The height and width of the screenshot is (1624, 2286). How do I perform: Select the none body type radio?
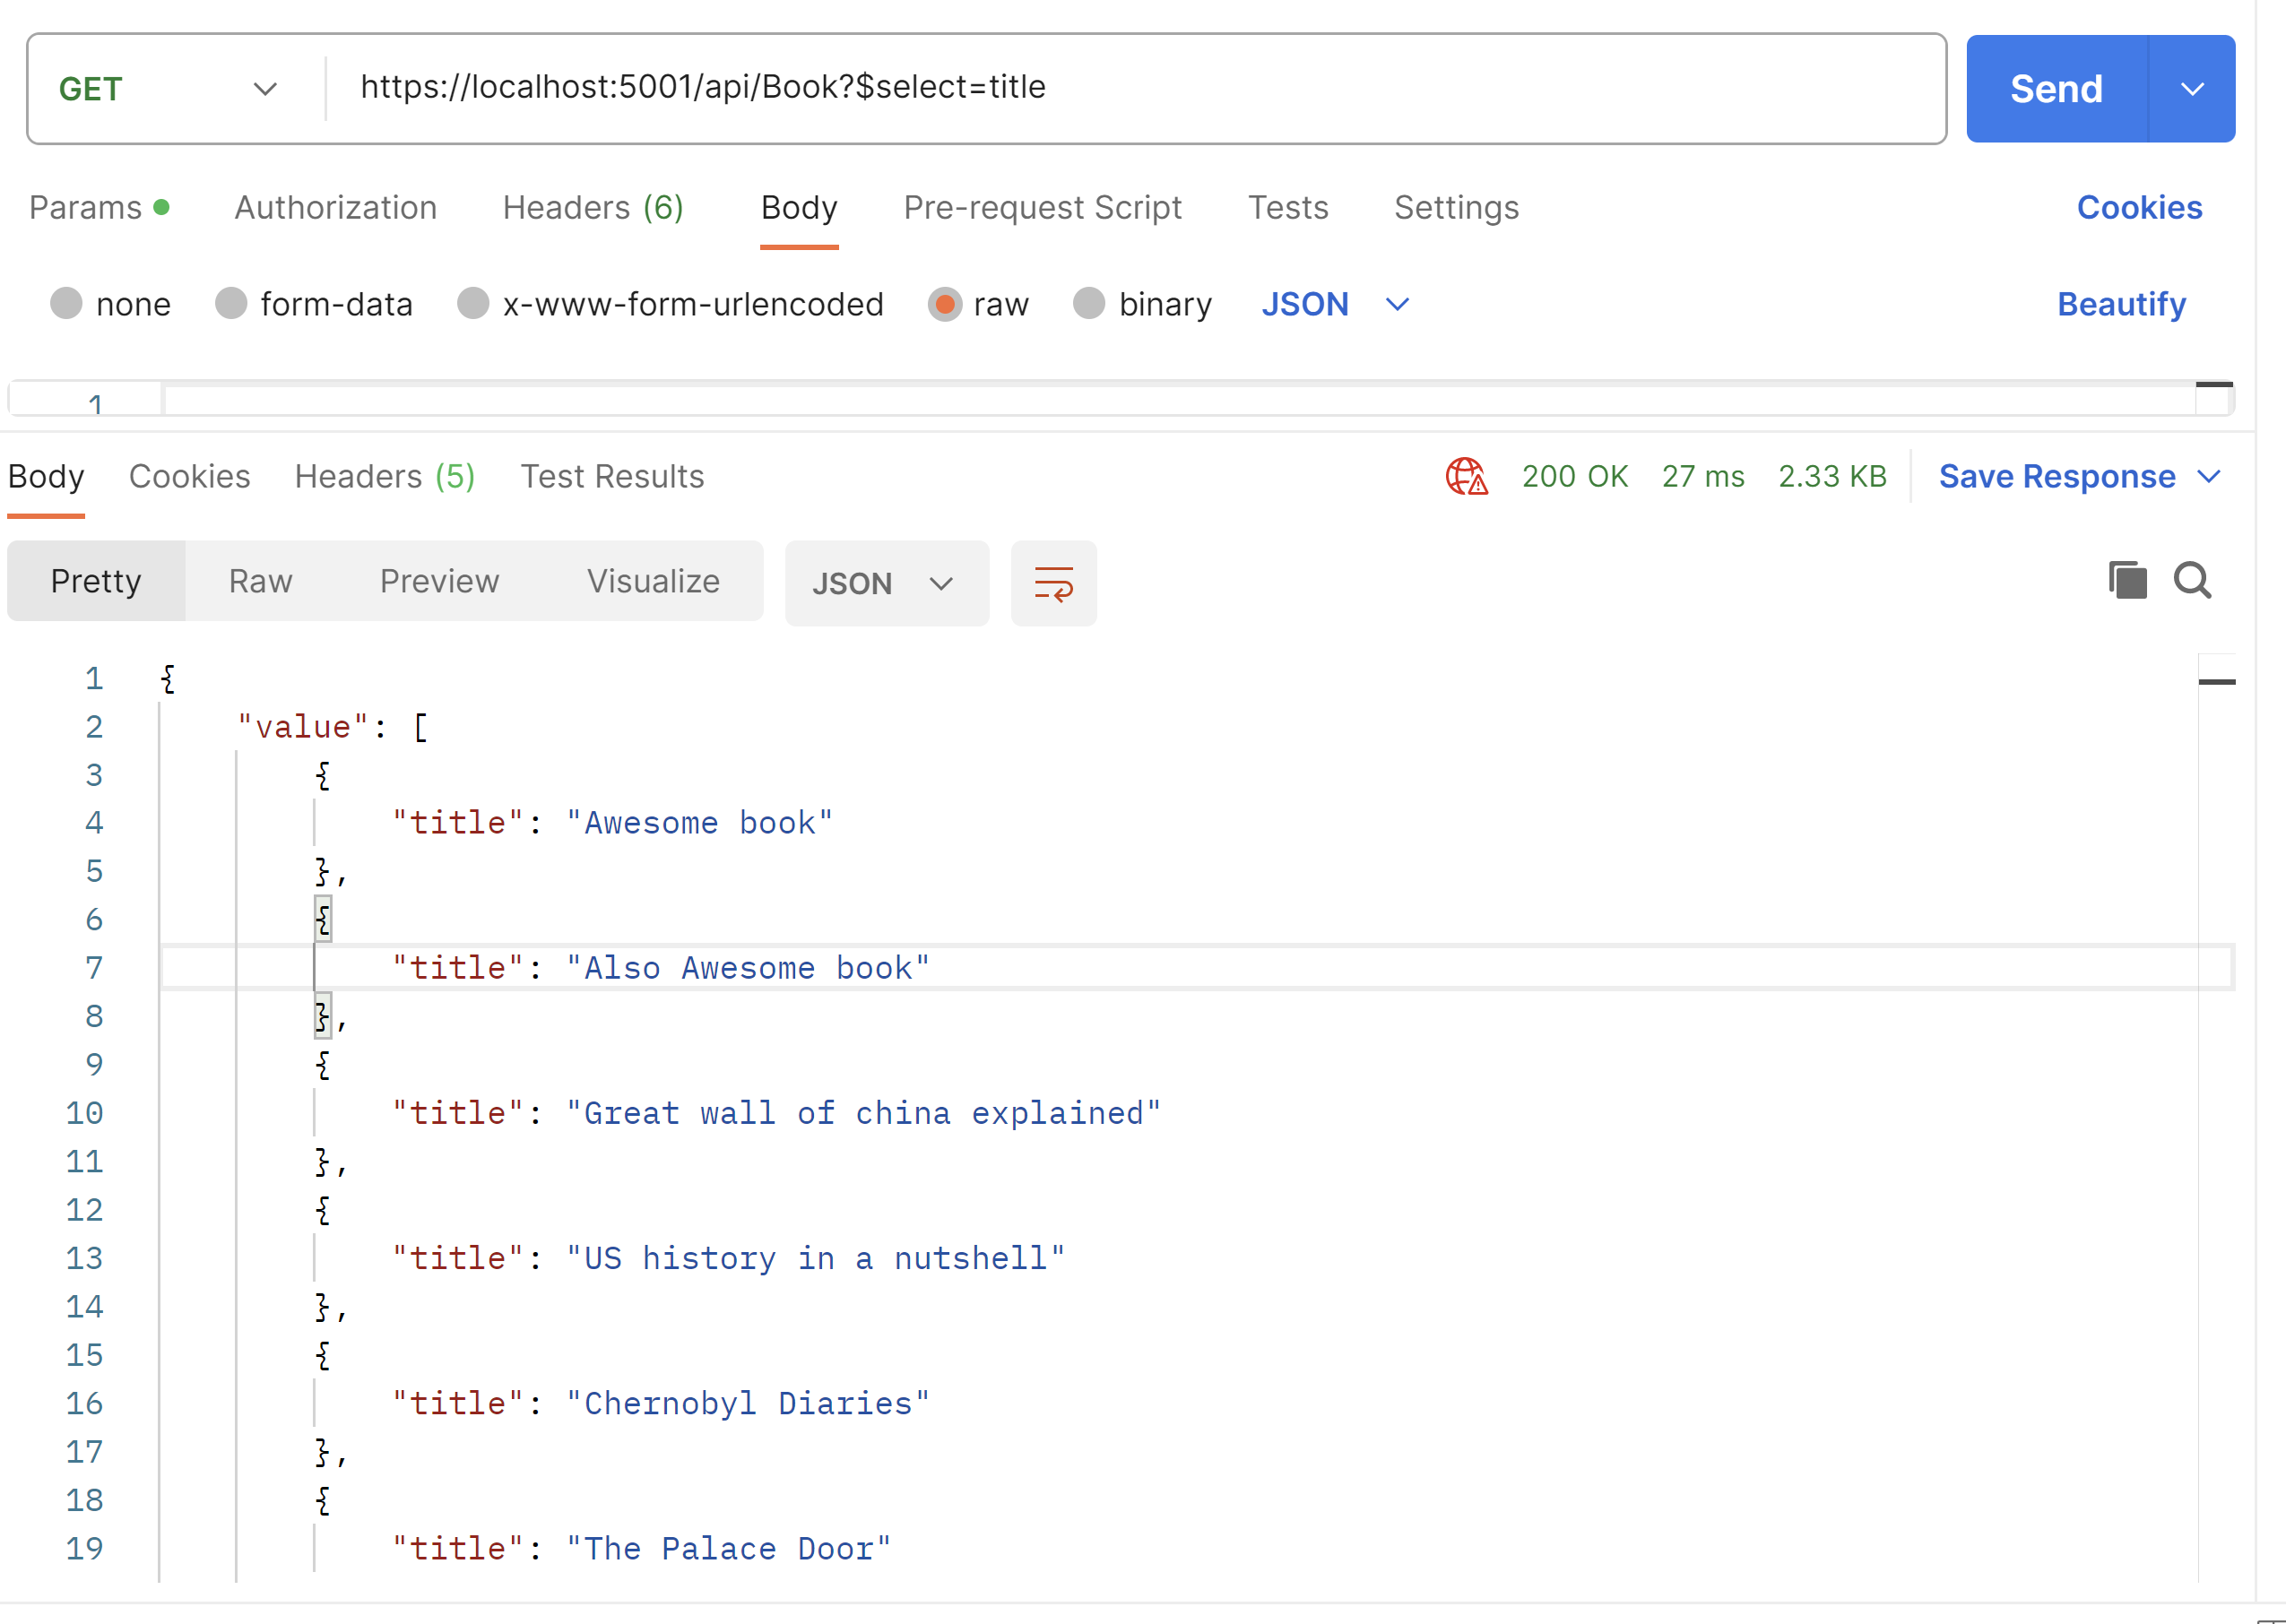tap(66, 304)
